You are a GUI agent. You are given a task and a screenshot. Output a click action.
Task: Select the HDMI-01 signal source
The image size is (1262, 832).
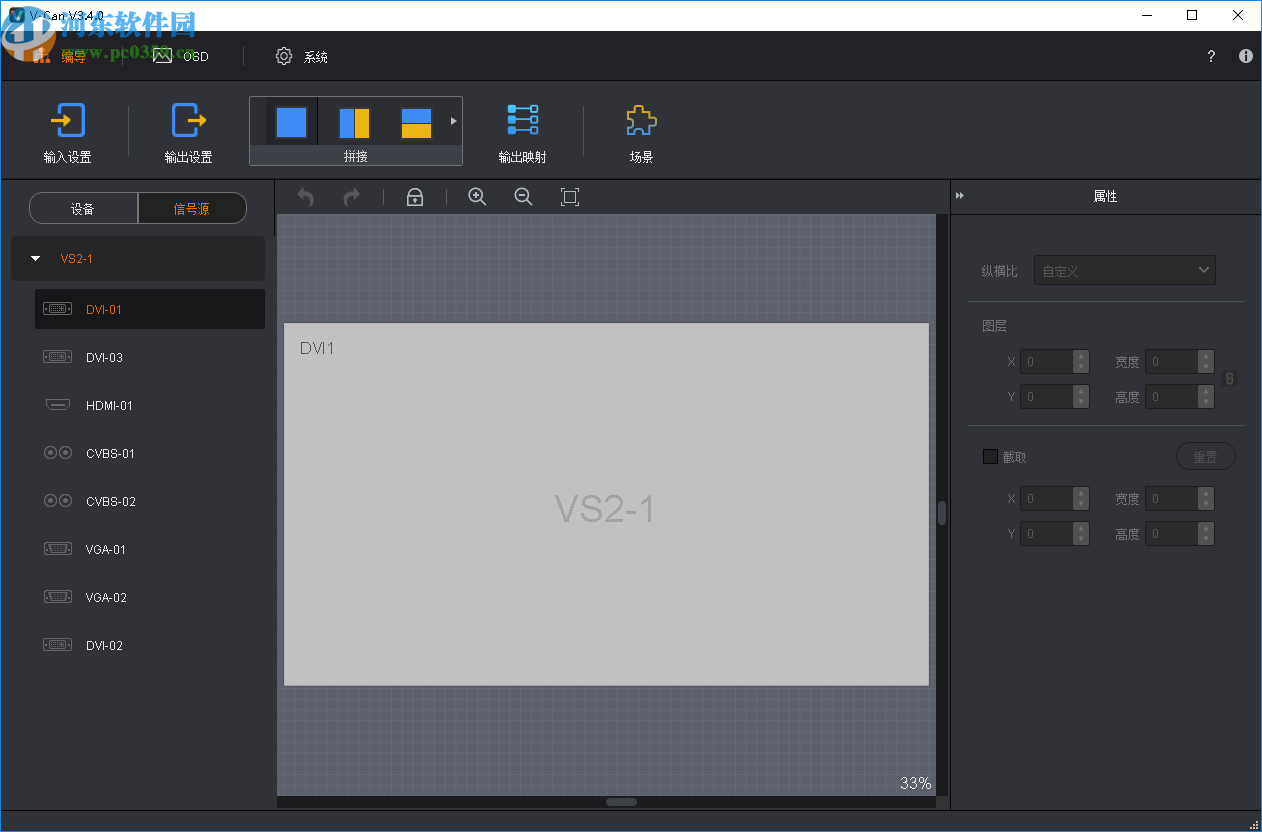point(109,405)
